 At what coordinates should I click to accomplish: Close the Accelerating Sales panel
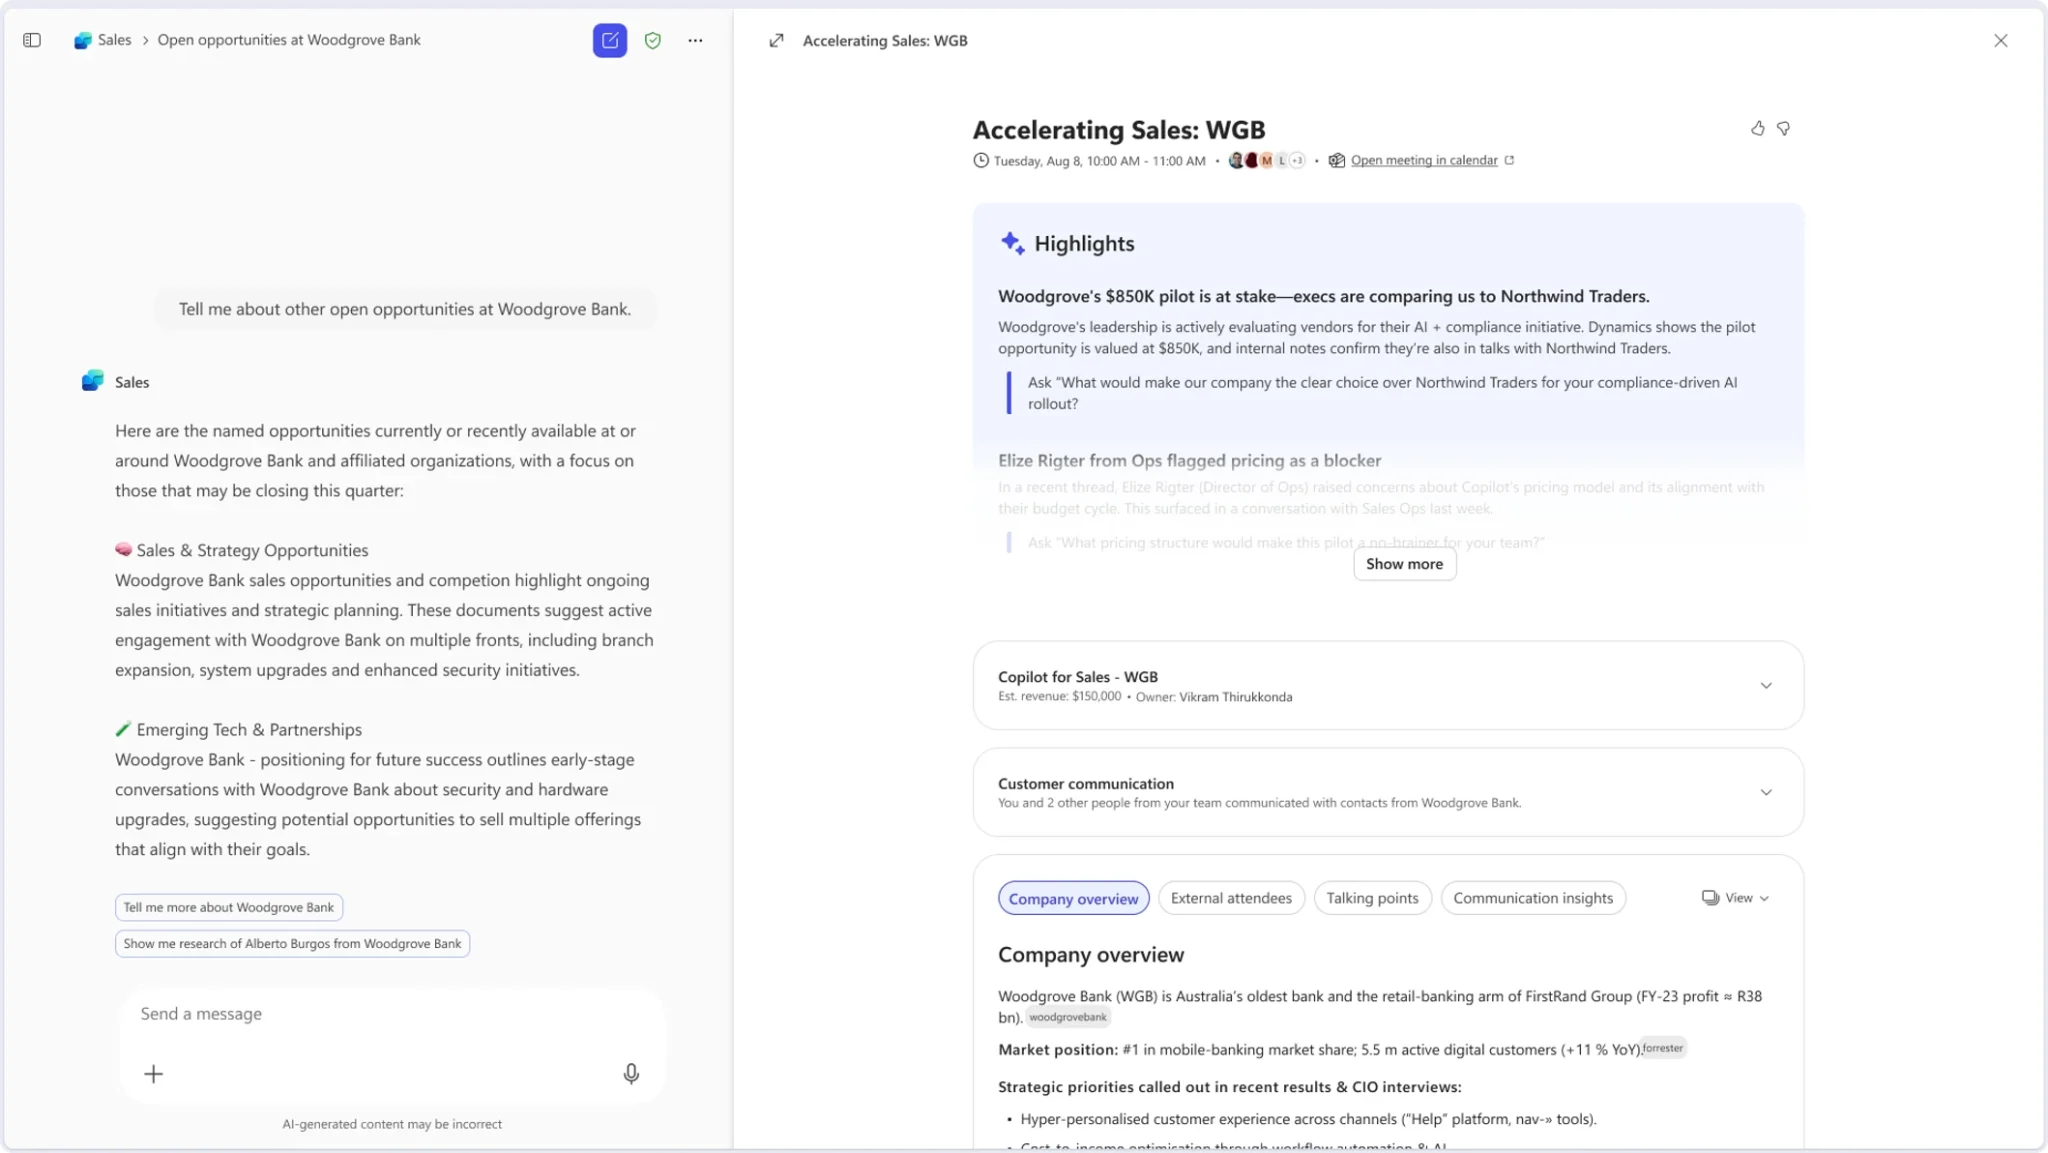point(2000,40)
